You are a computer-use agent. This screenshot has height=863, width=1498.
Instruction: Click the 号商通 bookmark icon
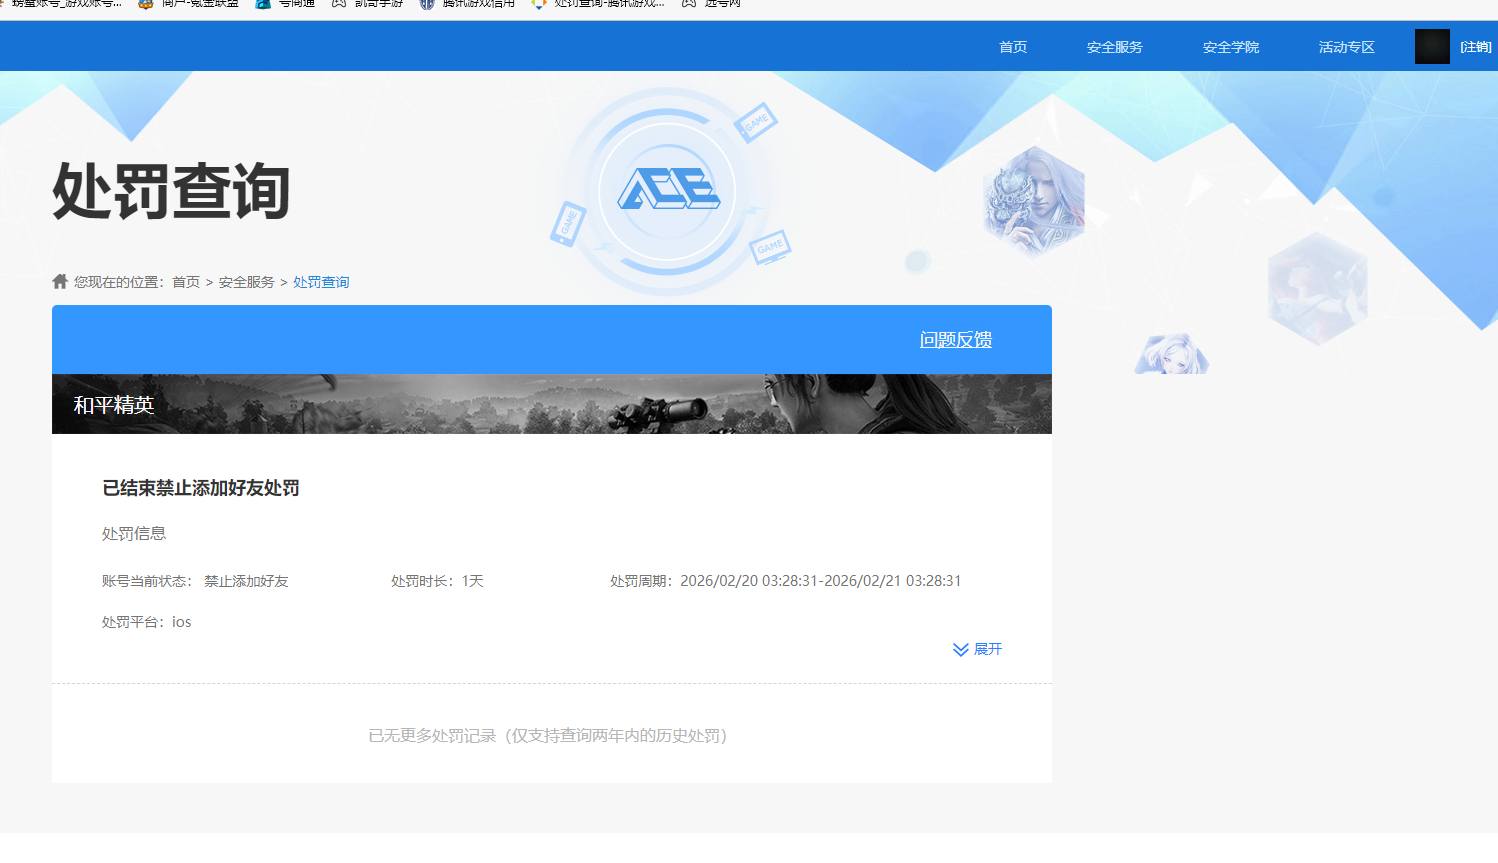pos(262,5)
